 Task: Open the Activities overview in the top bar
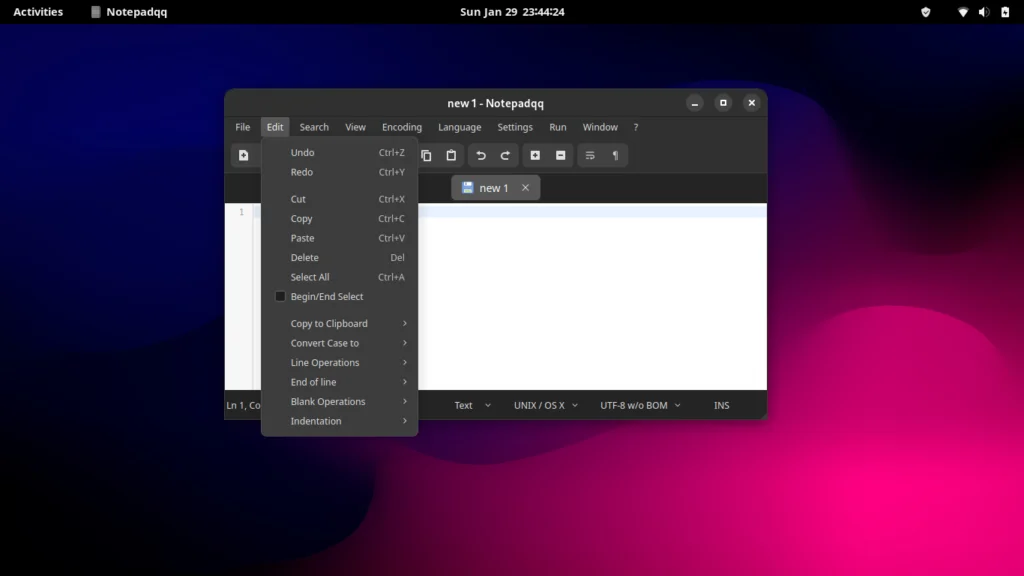pos(38,12)
